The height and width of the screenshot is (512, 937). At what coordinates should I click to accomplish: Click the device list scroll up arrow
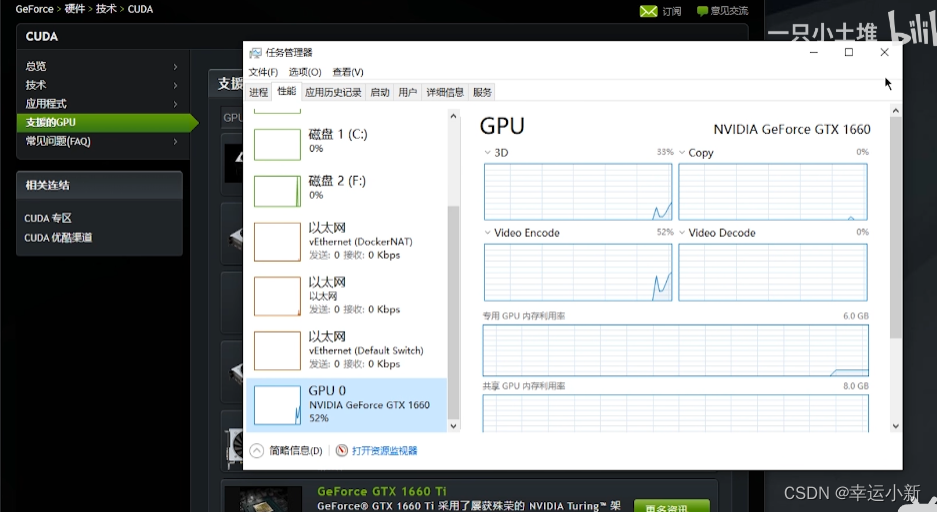coord(453,116)
